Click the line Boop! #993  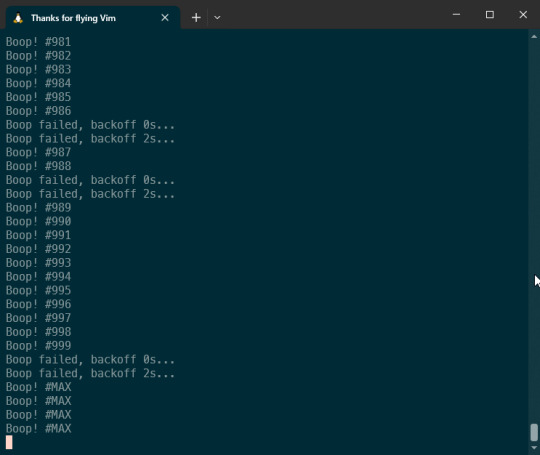[x=39, y=263]
